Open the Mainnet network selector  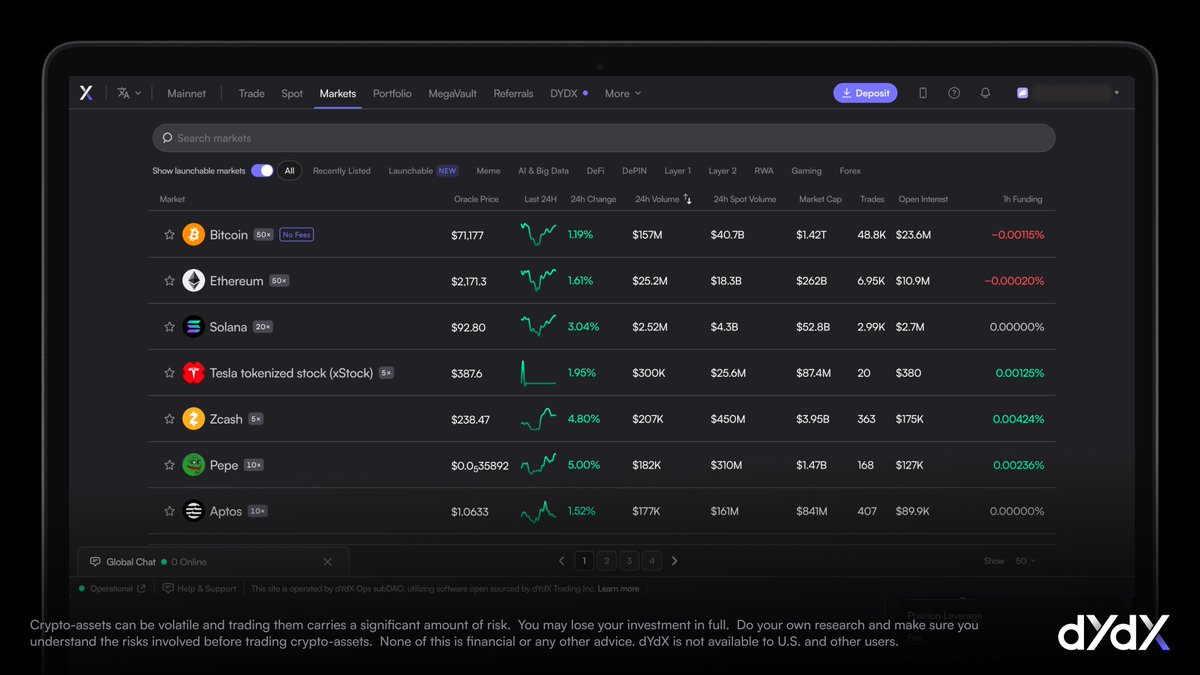(186, 93)
